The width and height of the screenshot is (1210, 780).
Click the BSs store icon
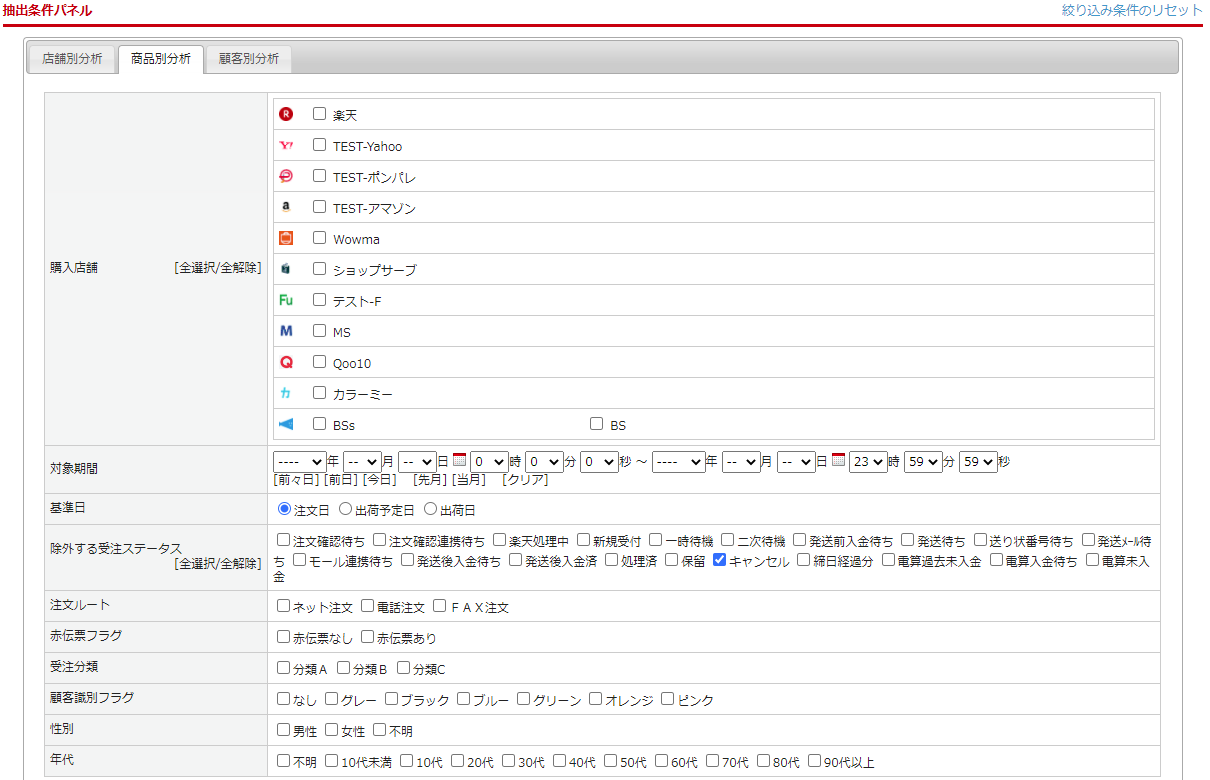[286, 424]
